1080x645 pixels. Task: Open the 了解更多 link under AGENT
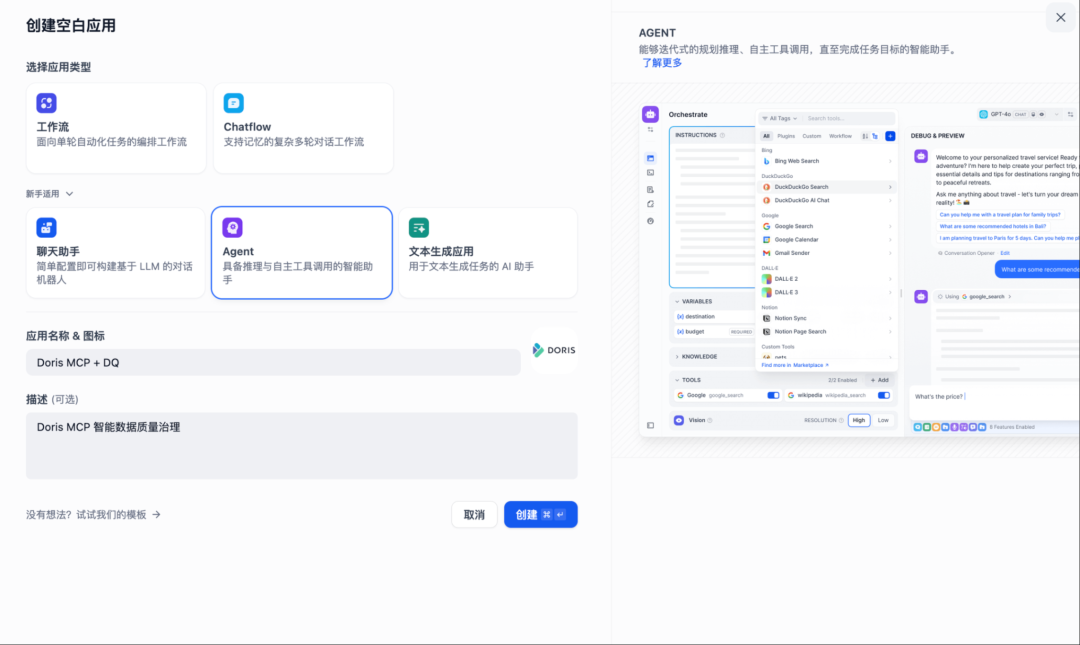[662, 63]
